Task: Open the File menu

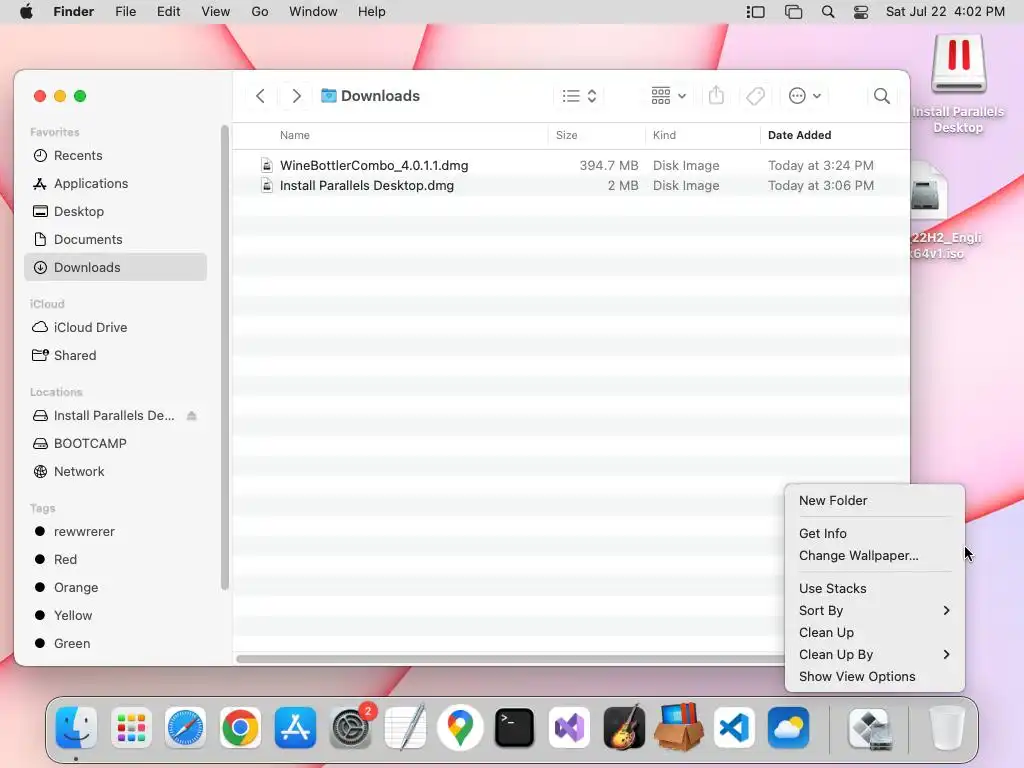Action: (x=125, y=12)
